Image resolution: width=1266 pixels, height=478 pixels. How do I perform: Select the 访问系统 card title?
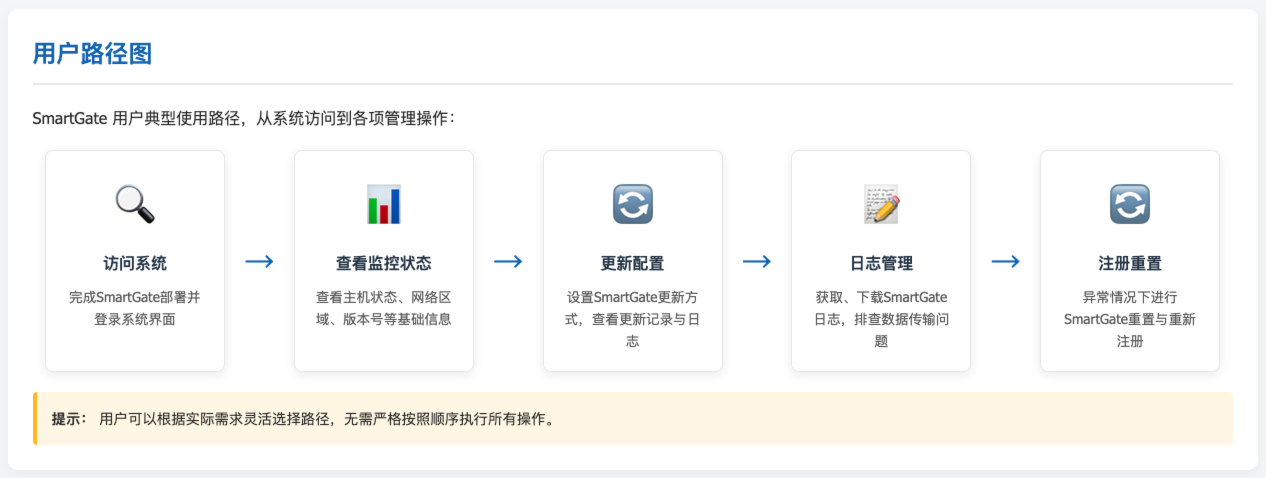(135, 264)
